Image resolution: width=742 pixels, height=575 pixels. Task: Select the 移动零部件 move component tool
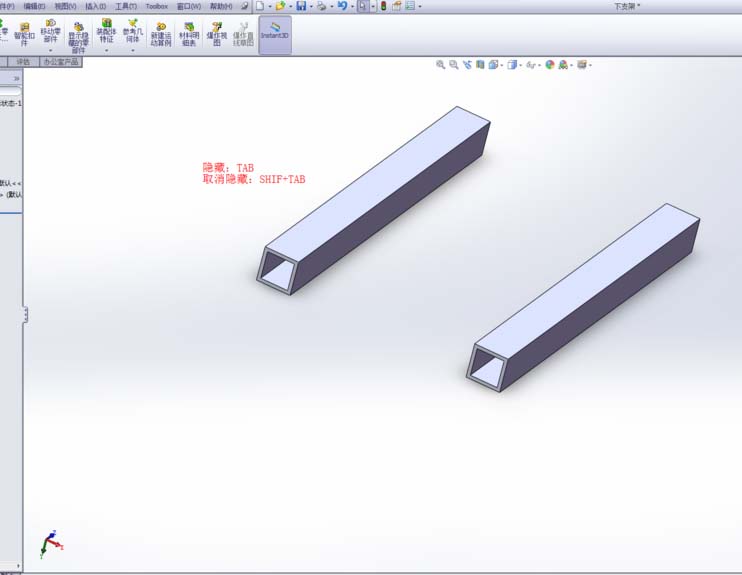[x=50, y=32]
